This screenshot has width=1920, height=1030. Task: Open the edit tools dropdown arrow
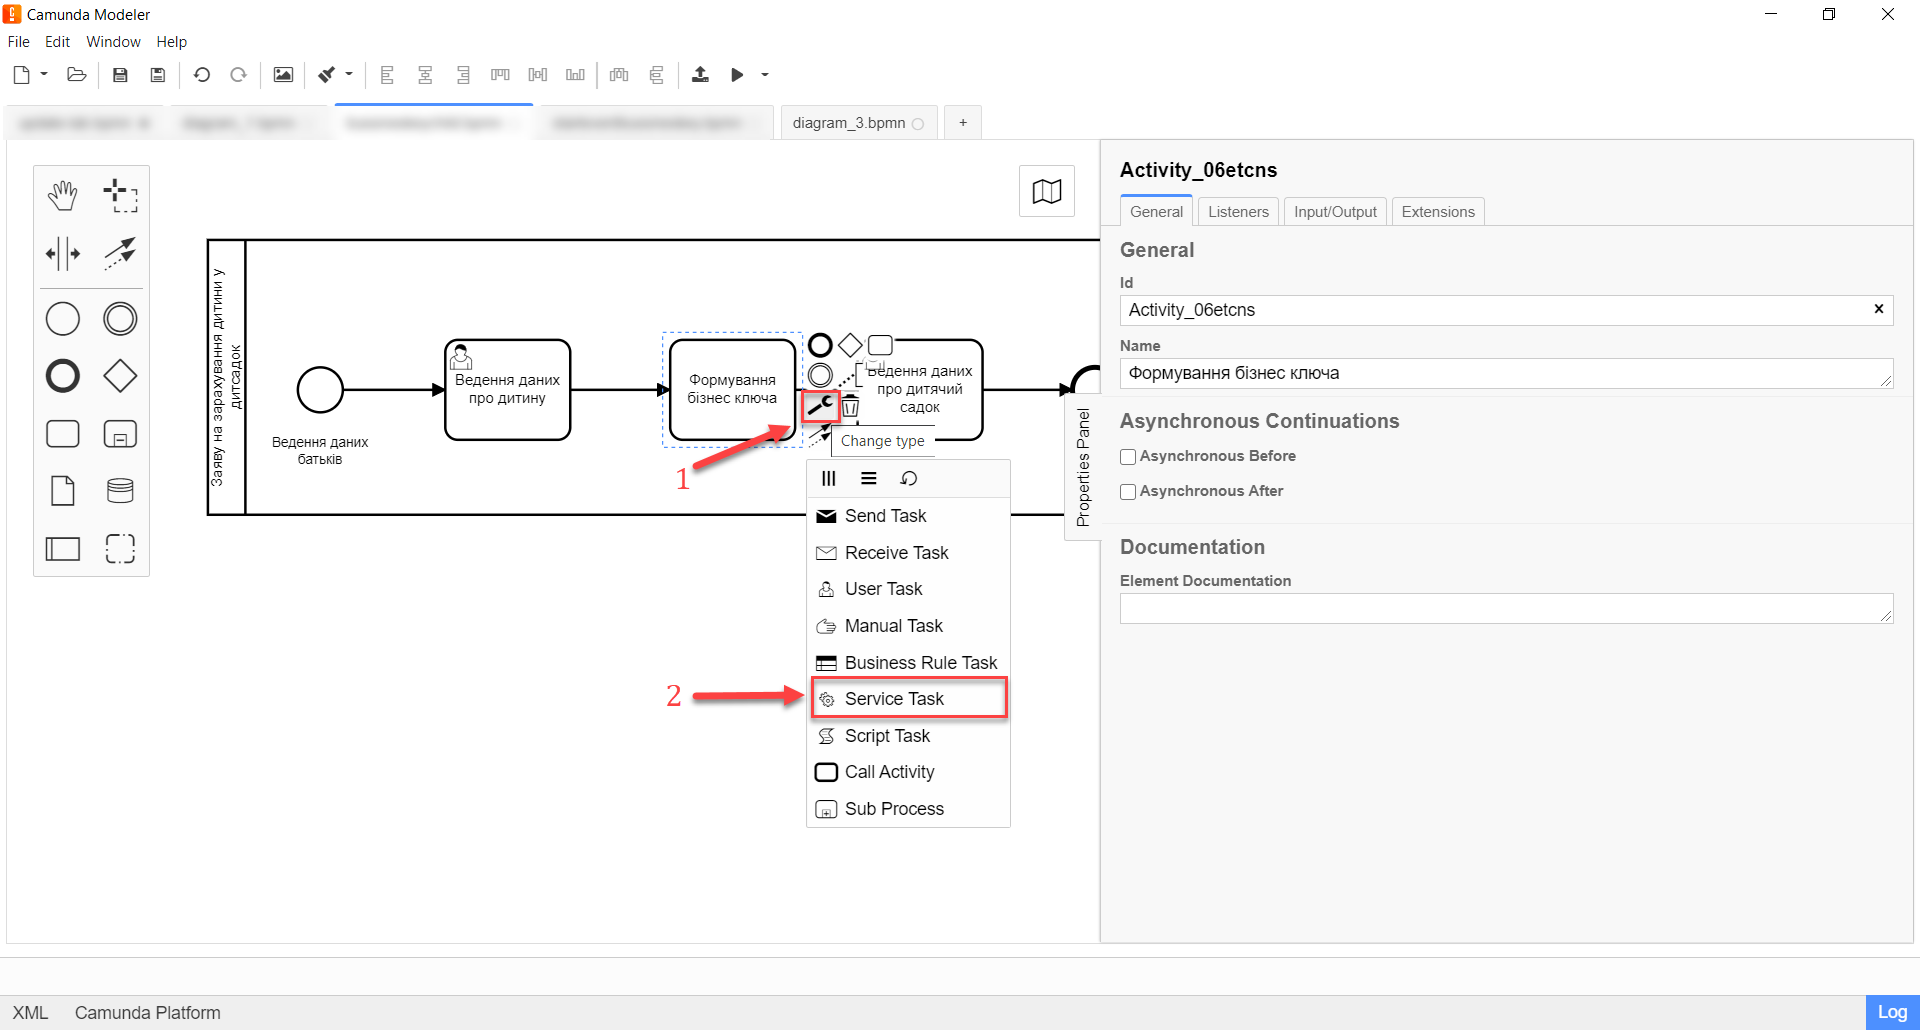[349, 74]
